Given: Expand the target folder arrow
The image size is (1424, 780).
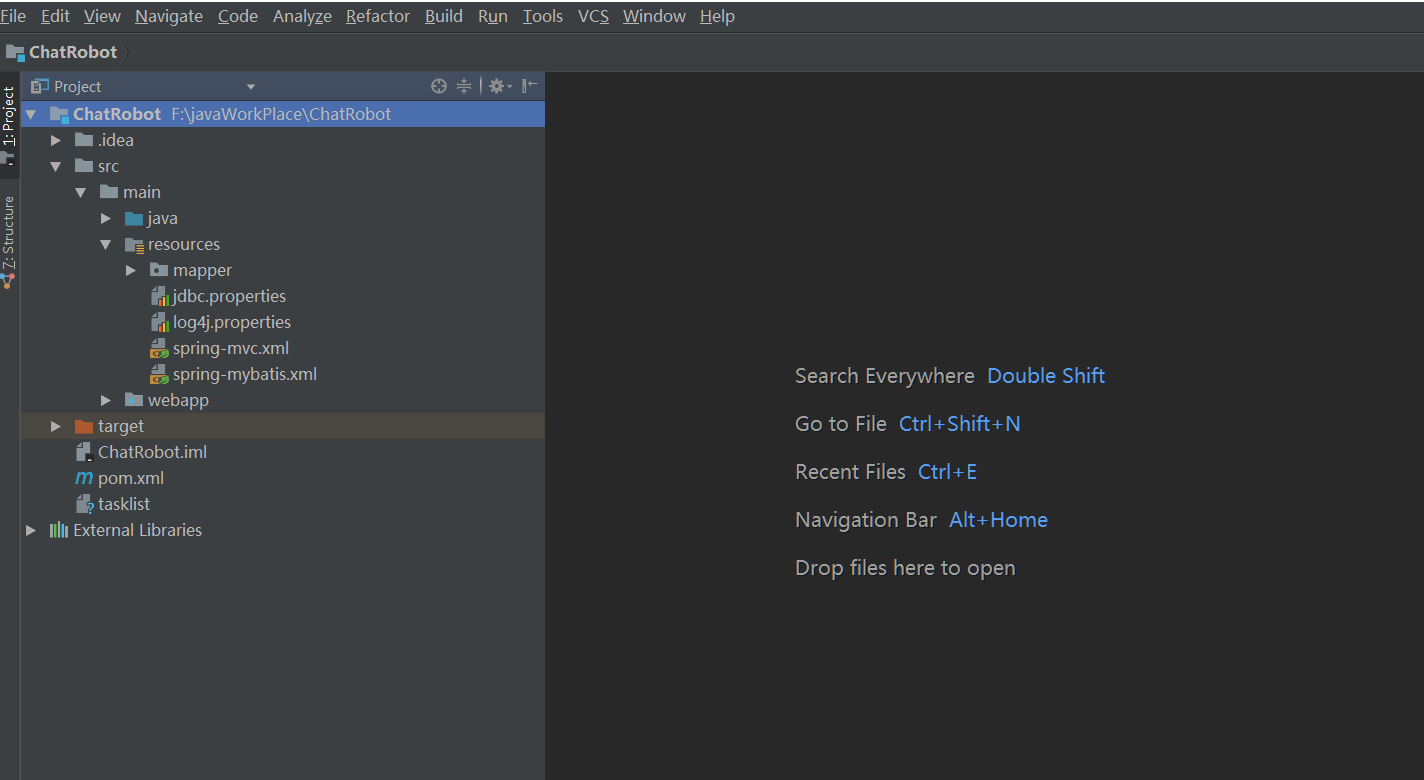Looking at the screenshot, I should point(56,426).
